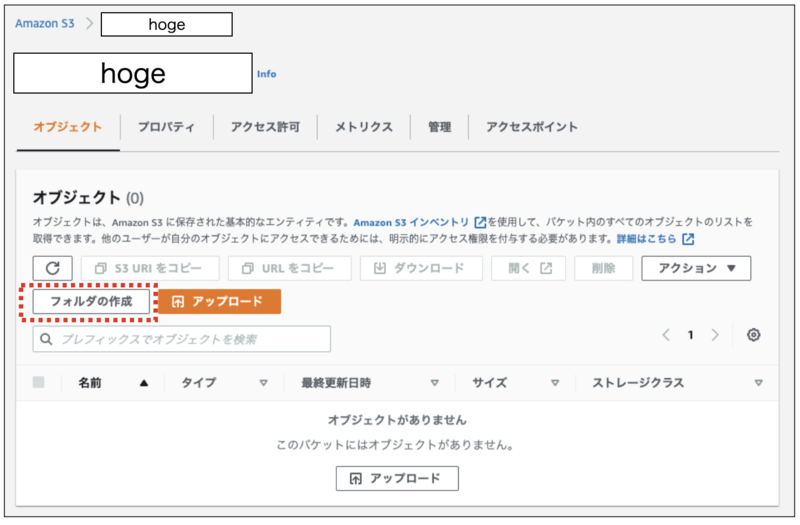800x525 pixels.
Task: Switch to the プロパティ tab
Action: point(166,127)
